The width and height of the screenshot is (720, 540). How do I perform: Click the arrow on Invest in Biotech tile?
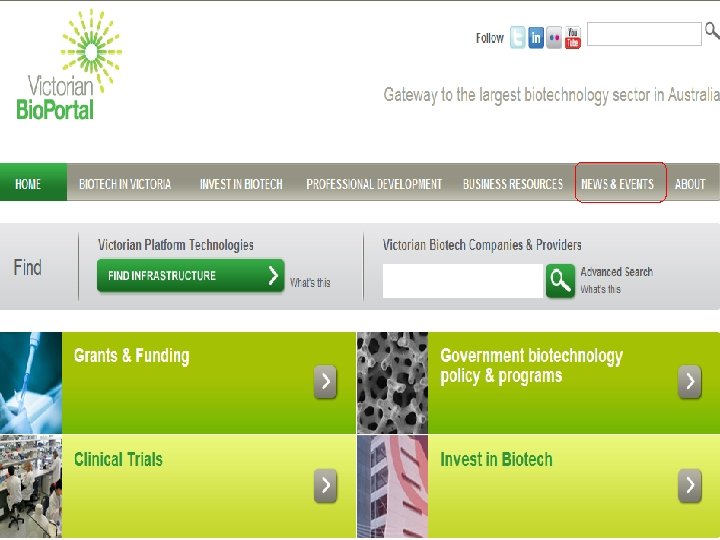pyautogui.click(x=690, y=485)
